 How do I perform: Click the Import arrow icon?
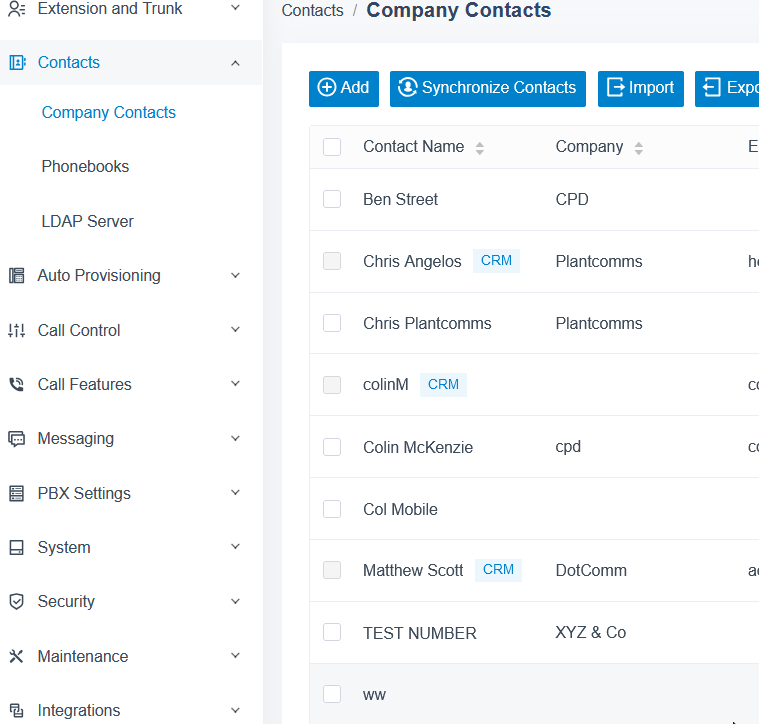616,88
